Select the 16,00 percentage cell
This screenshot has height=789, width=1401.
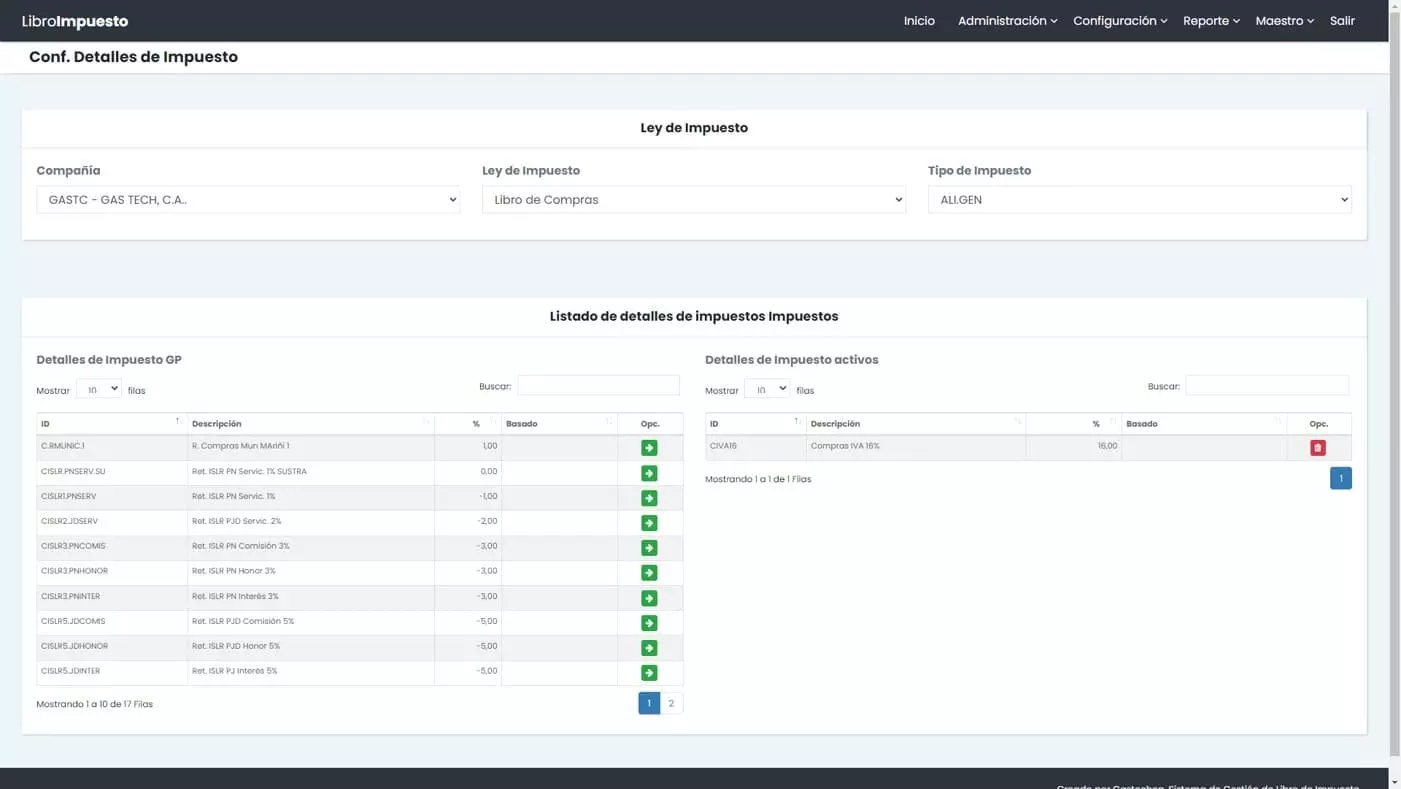click(x=1073, y=448)
